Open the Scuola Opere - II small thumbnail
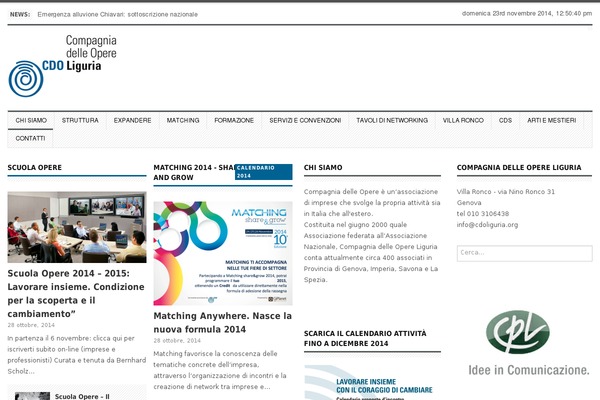The image size is (600, 400). click(32, 396)
